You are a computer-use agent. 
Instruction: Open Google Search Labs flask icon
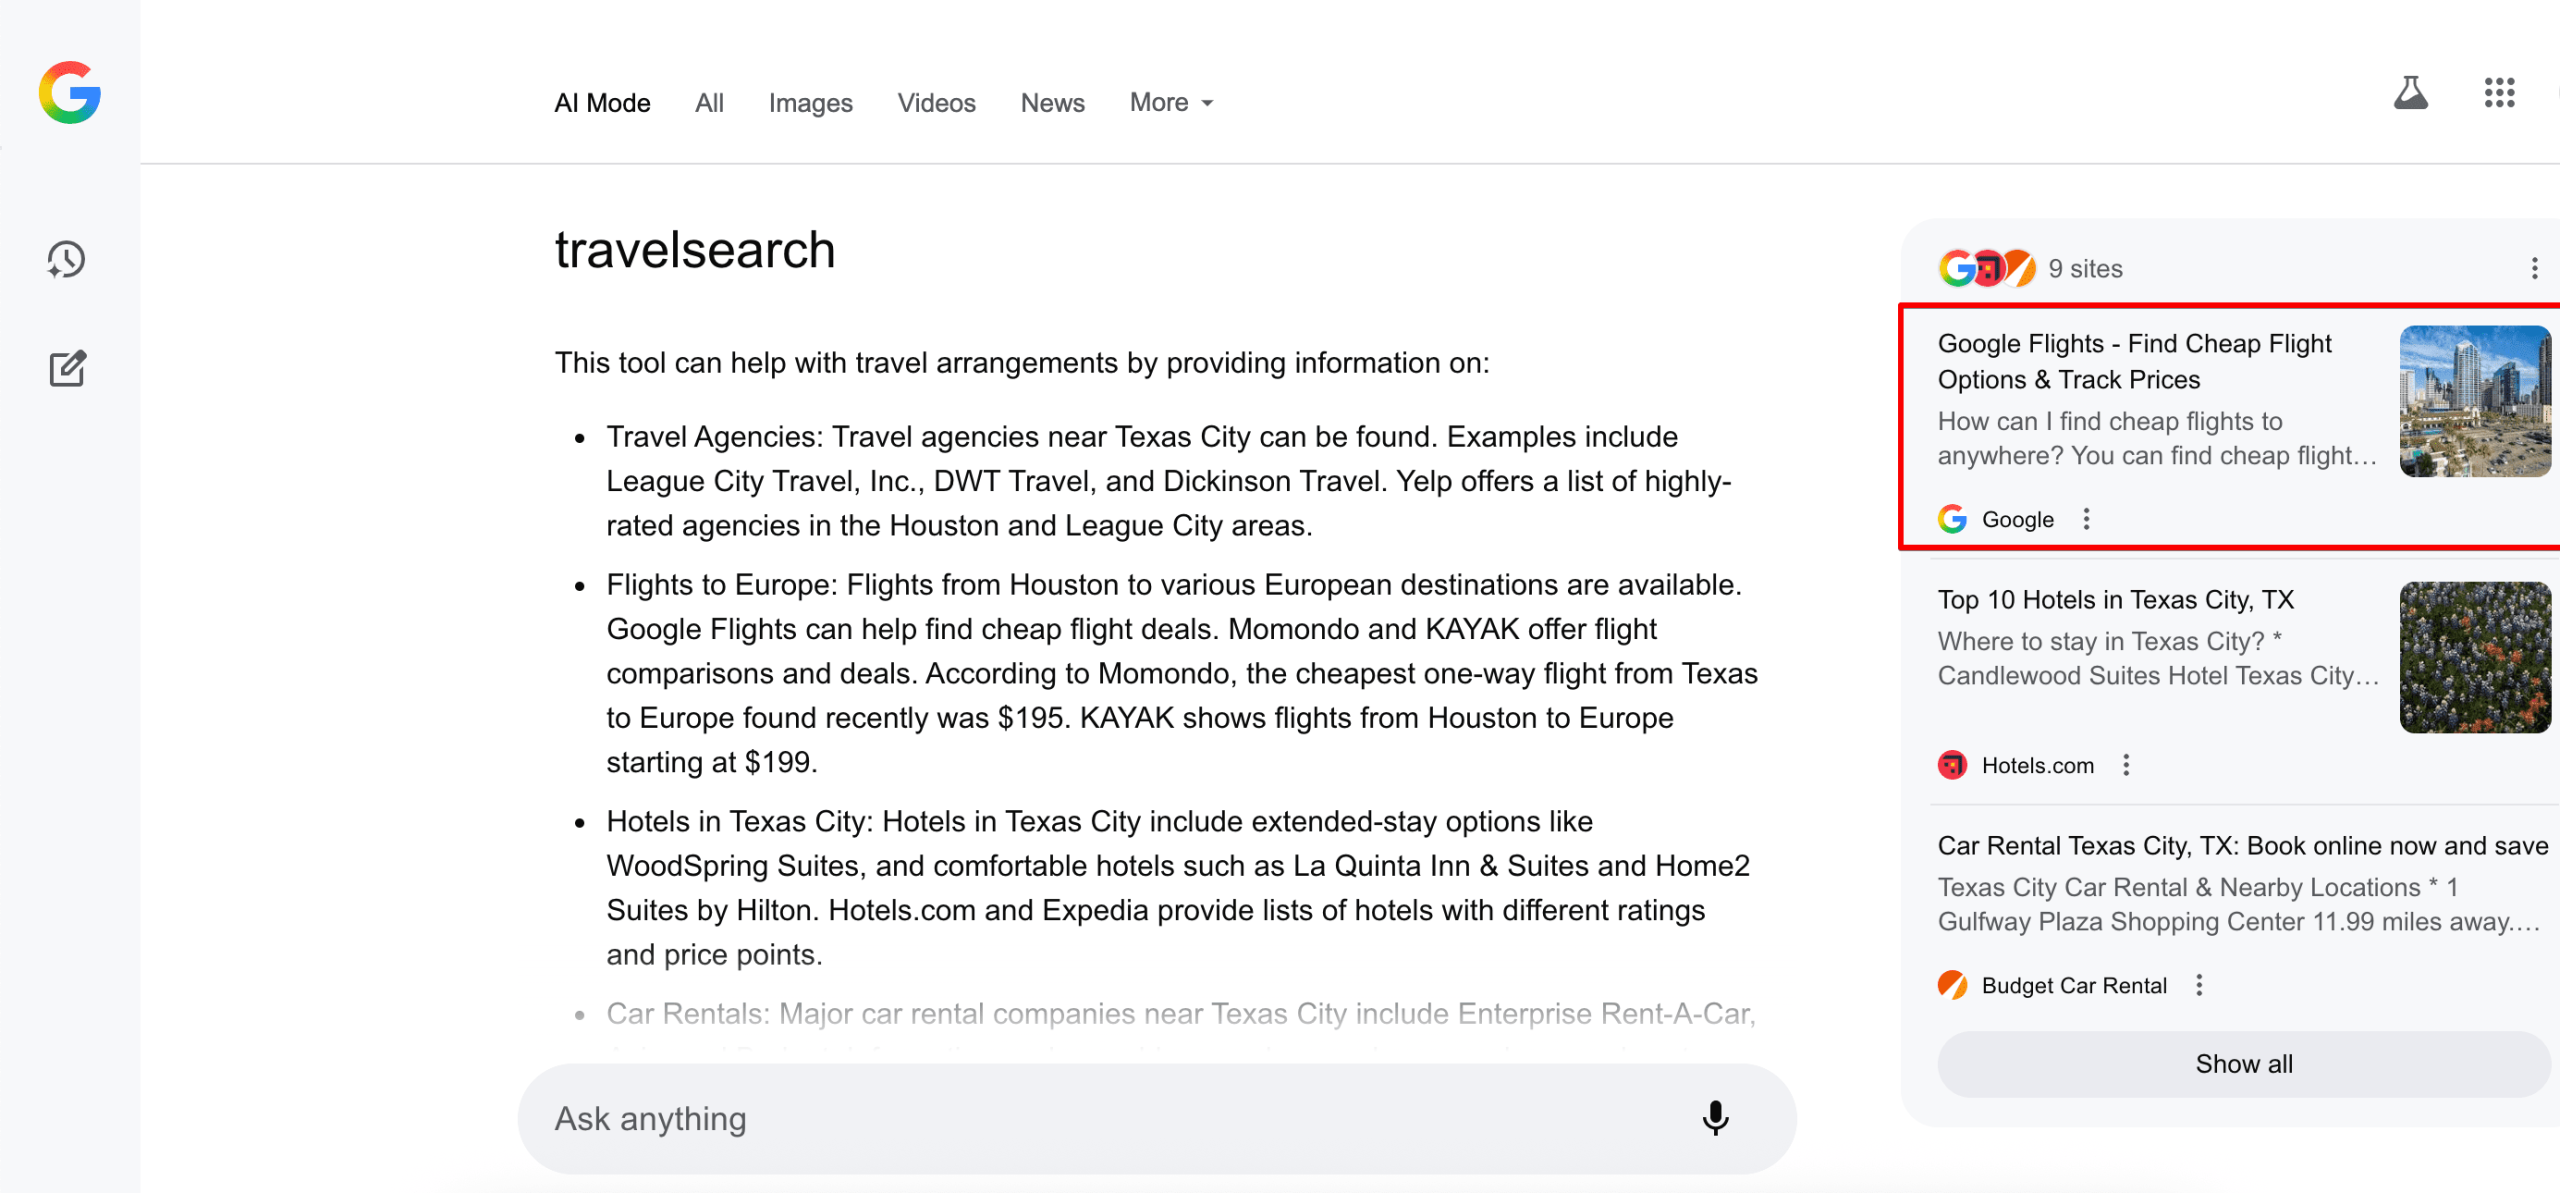pos(2411,93)
